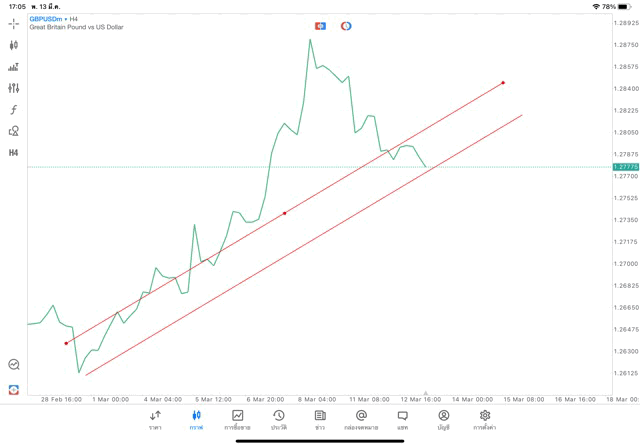Image resolution: width=640 pixels, height=447 pixels.
Task: Tap the current price label 1.27775
Action: (x=625, y=167)
